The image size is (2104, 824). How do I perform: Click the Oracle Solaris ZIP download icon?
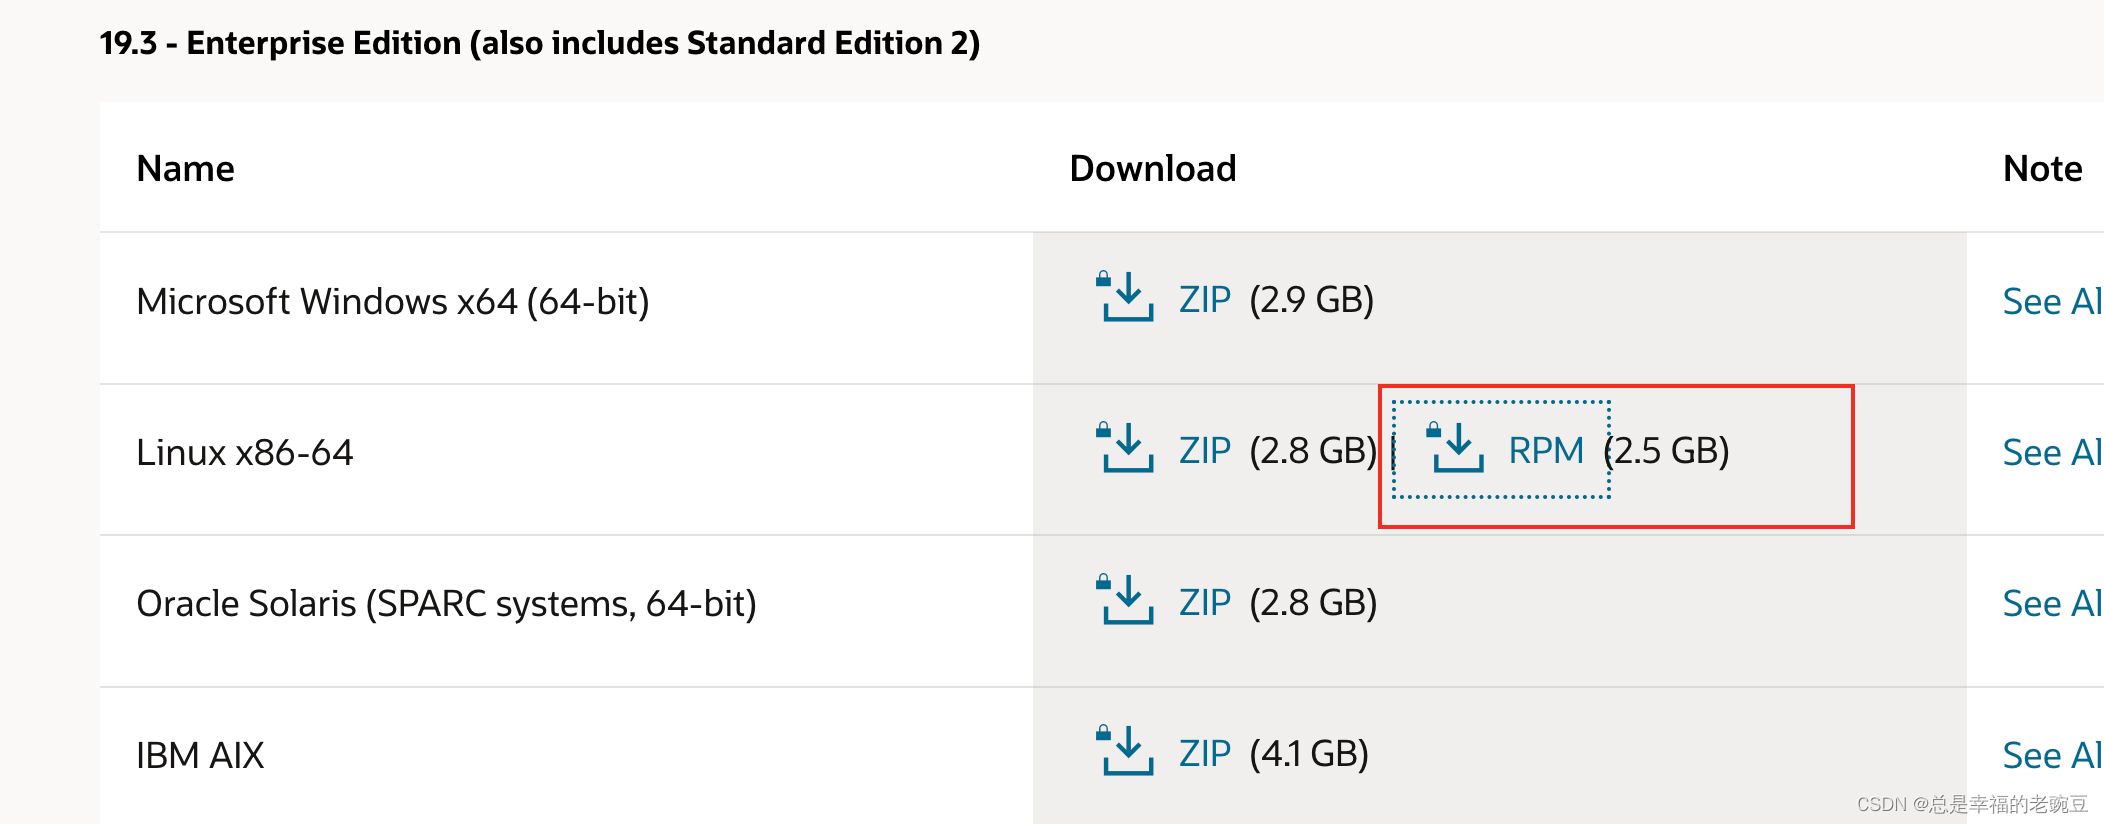[1126, 600]
